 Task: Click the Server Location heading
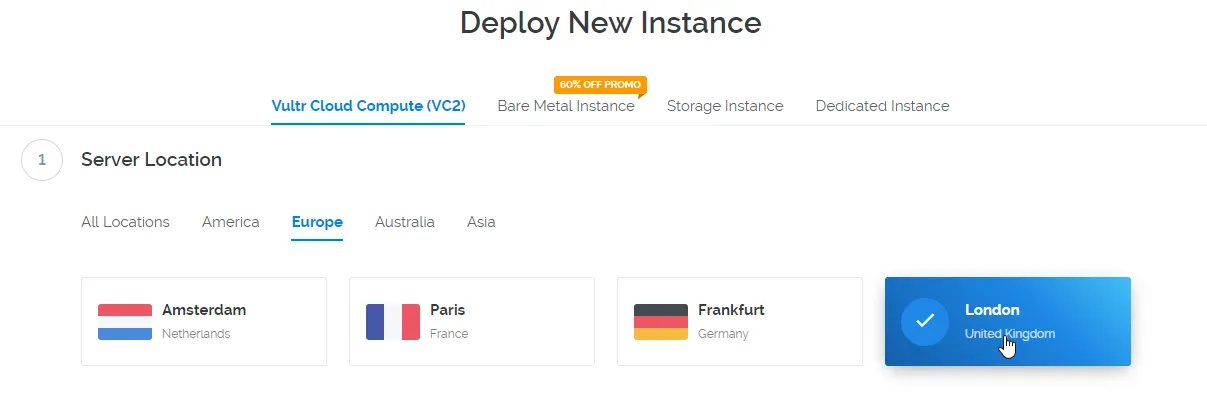coord(151,159)
